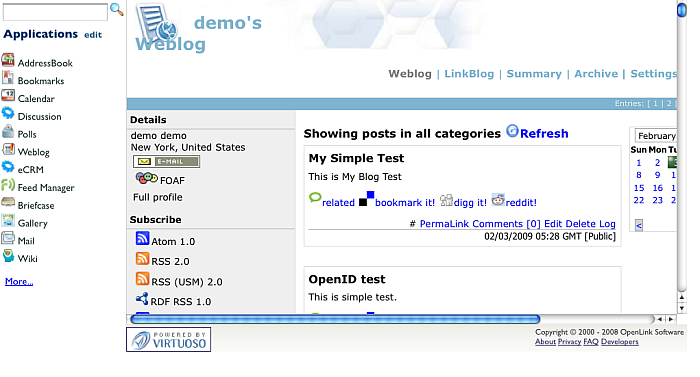
Task: Click the horizontal scrollbar thumb
Action: tap(335, 319)
